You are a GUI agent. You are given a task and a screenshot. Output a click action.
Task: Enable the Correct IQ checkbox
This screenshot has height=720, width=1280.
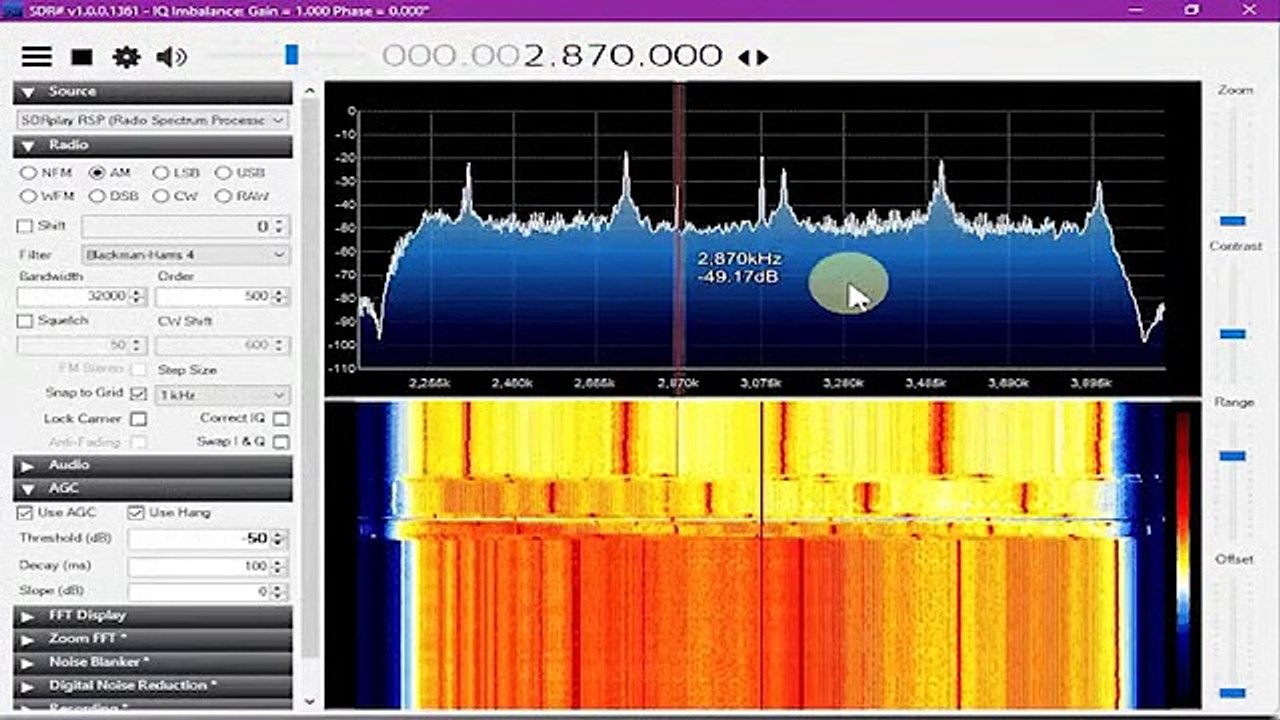[x=281, y=419]
